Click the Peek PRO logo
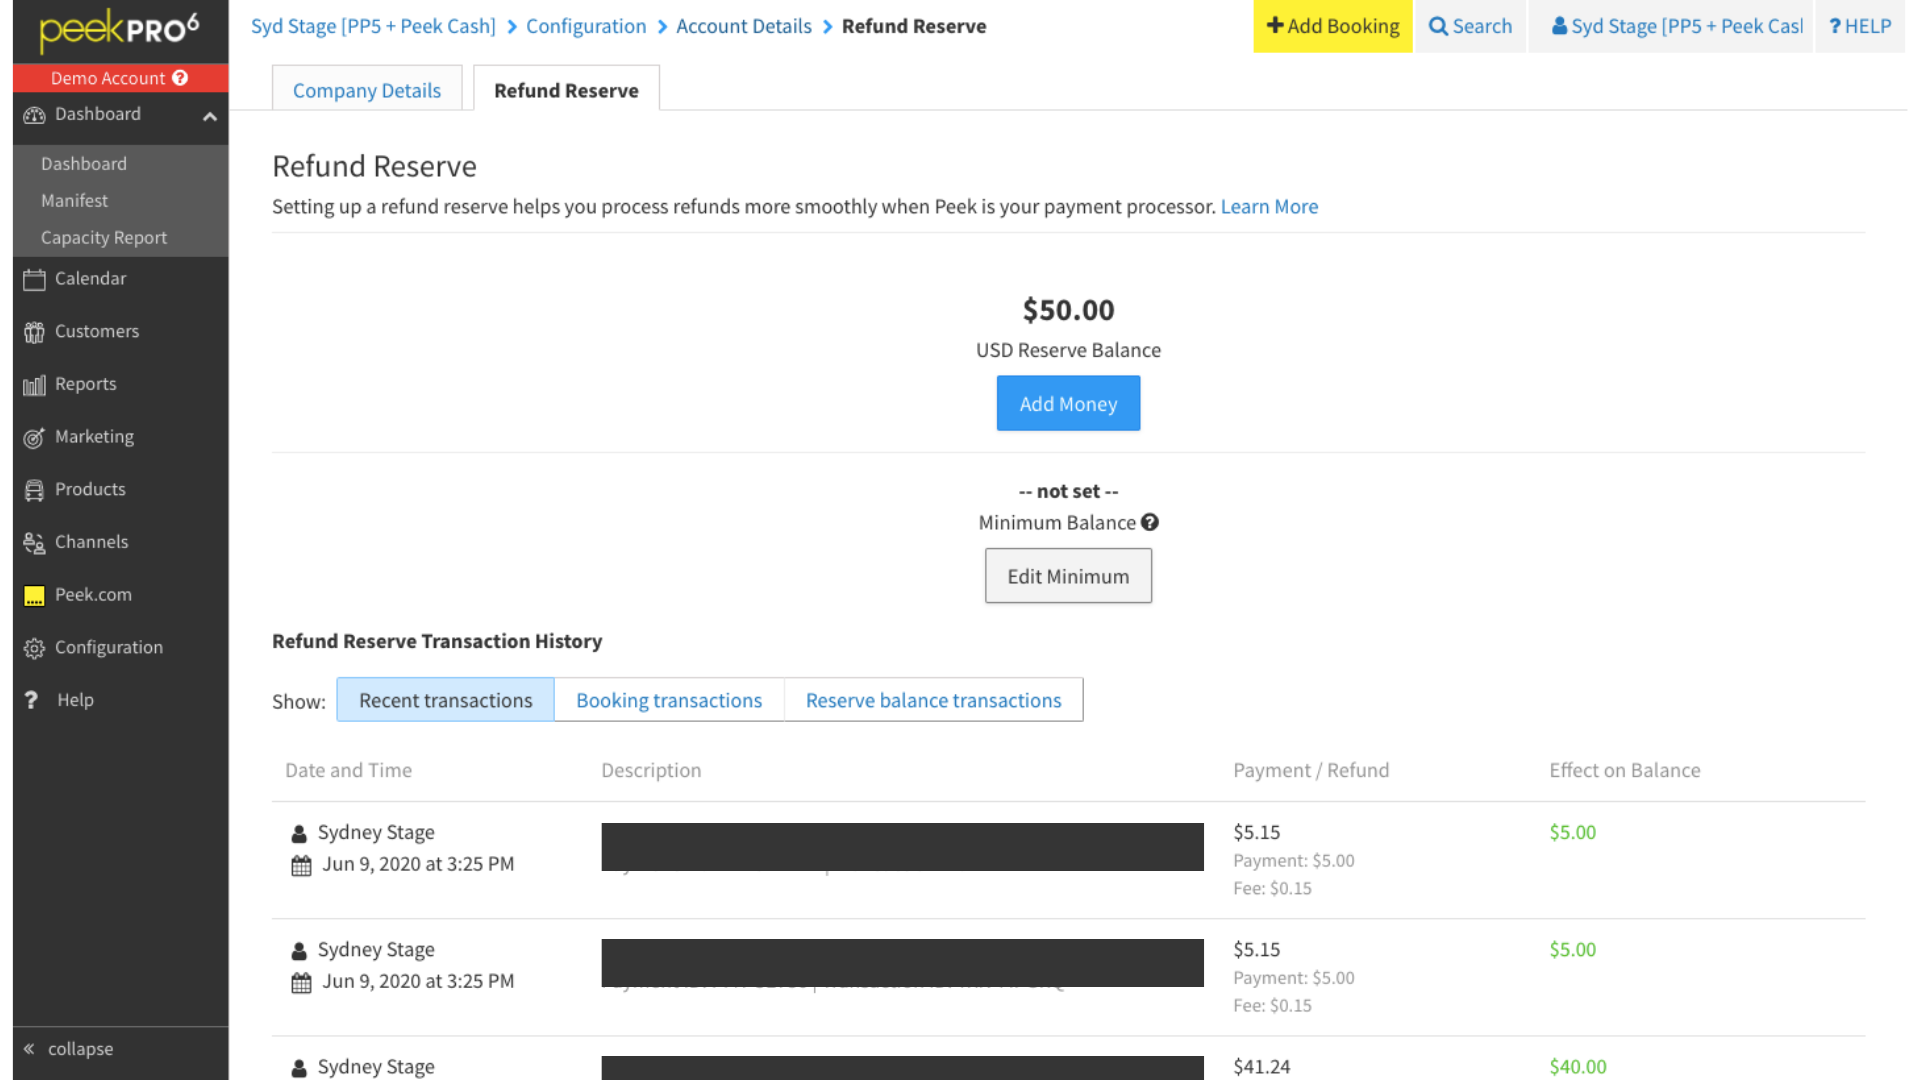1920x1080 pixels. 119,31
